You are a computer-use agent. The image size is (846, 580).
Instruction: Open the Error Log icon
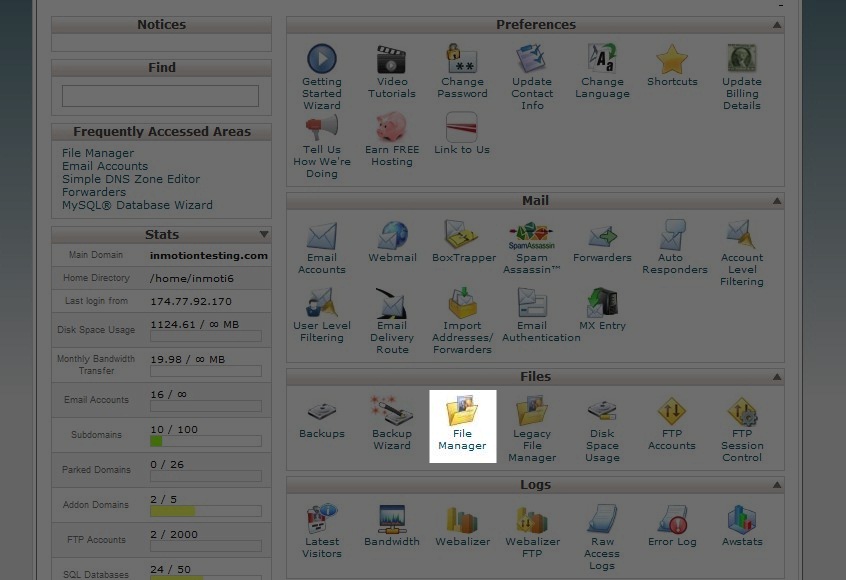pos(672,519)
